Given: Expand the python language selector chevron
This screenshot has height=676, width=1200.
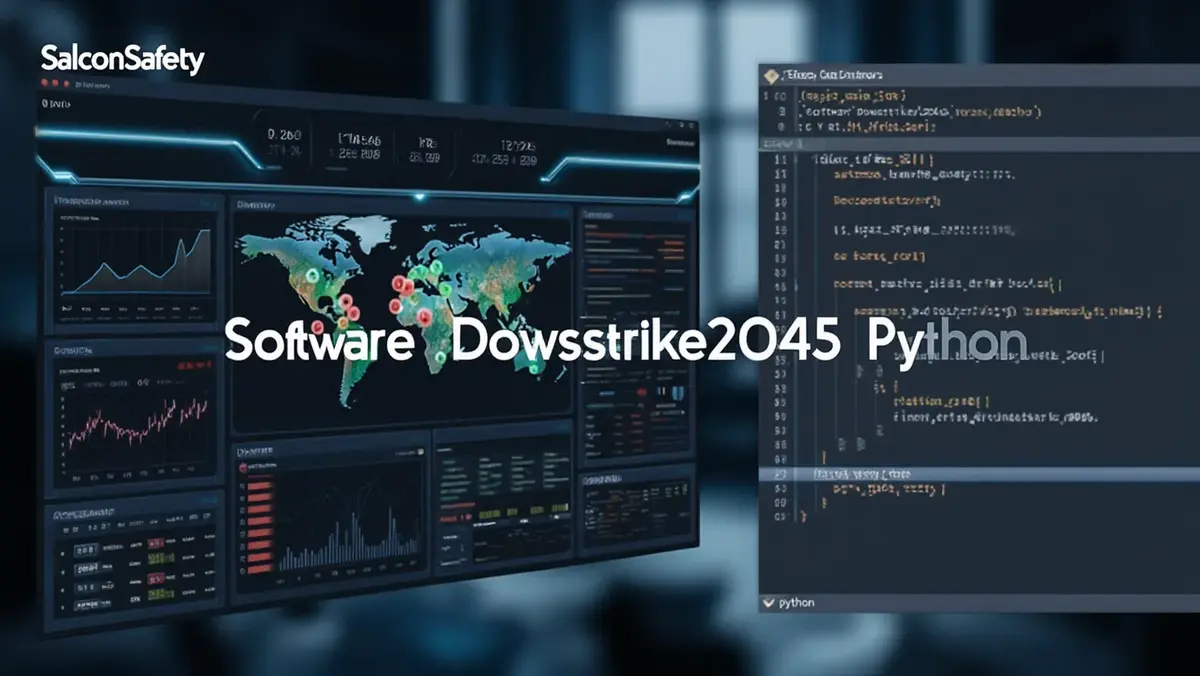Looking at the screenshot, I should tap(770, 602).
